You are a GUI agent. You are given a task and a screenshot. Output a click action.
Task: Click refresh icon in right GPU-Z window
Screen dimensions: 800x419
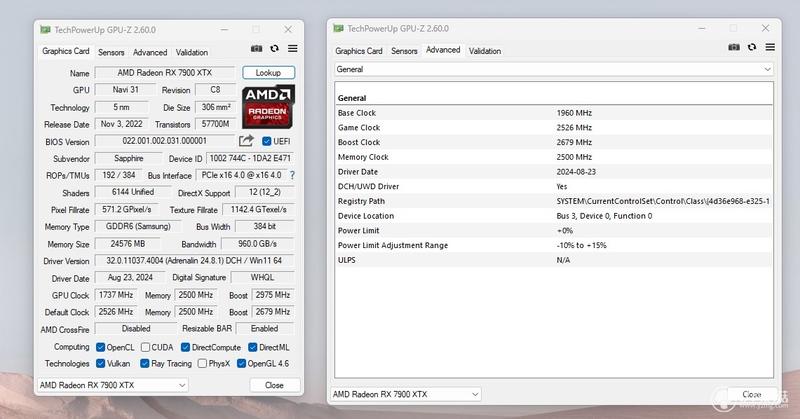tap(752, 47)
